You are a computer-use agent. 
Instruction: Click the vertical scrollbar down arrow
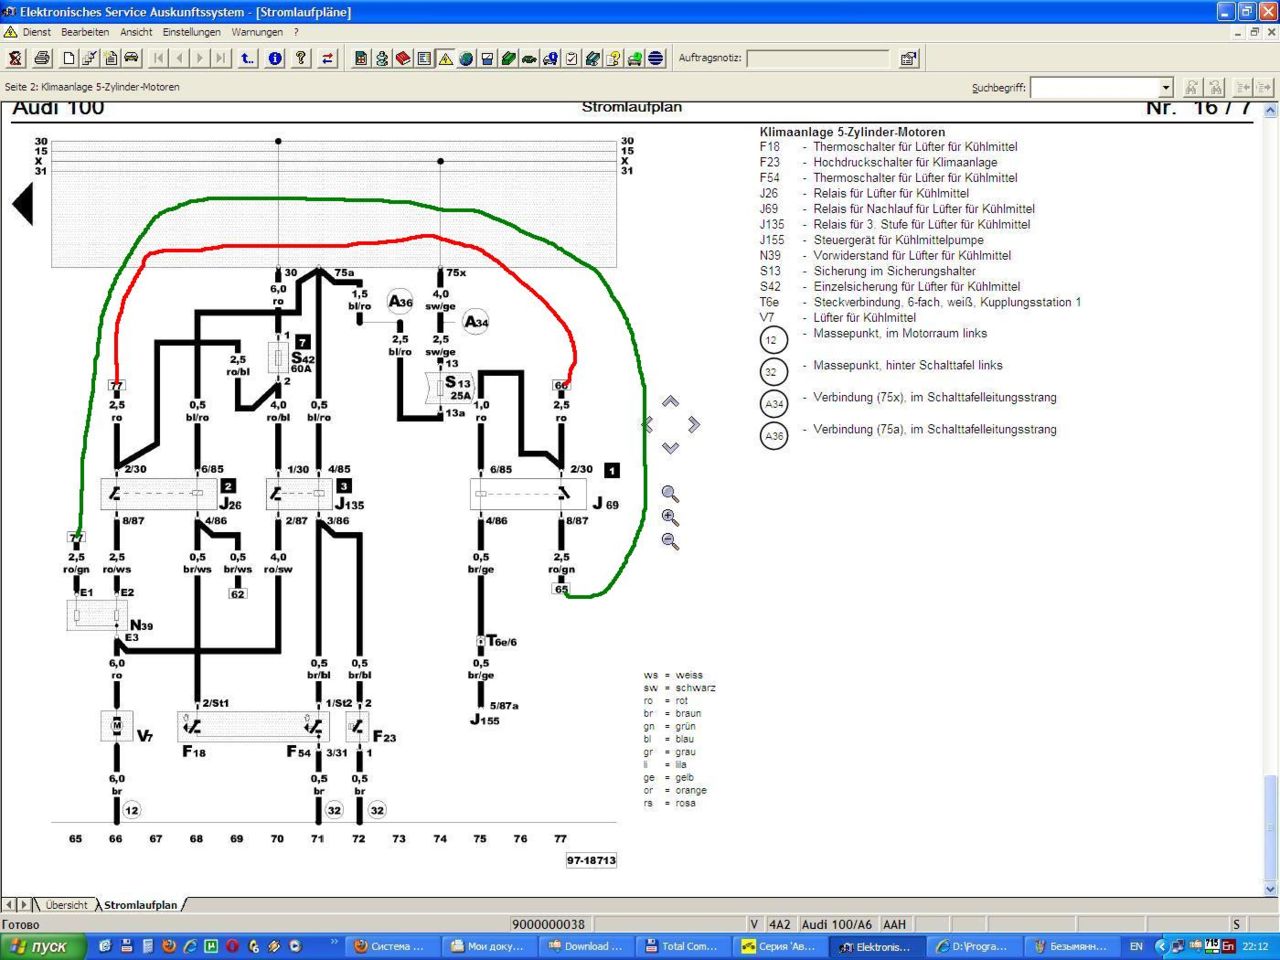click(x=1271, y=889)
